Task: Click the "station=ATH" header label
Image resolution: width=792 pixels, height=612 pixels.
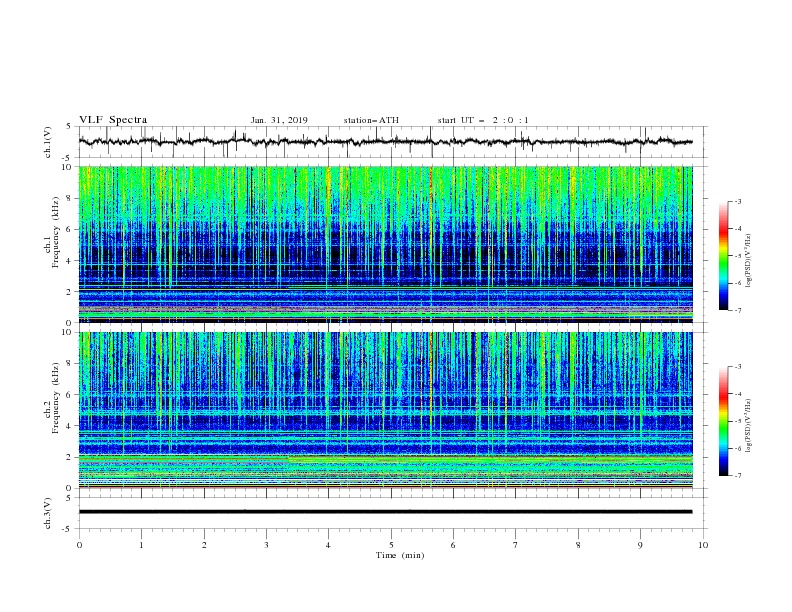Action: tap(371, 120)
